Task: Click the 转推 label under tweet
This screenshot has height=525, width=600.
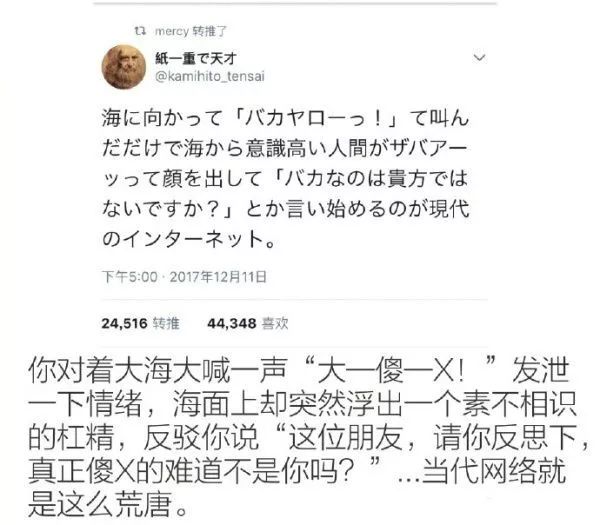Action: pyautogui.click(x=166, y=324)
